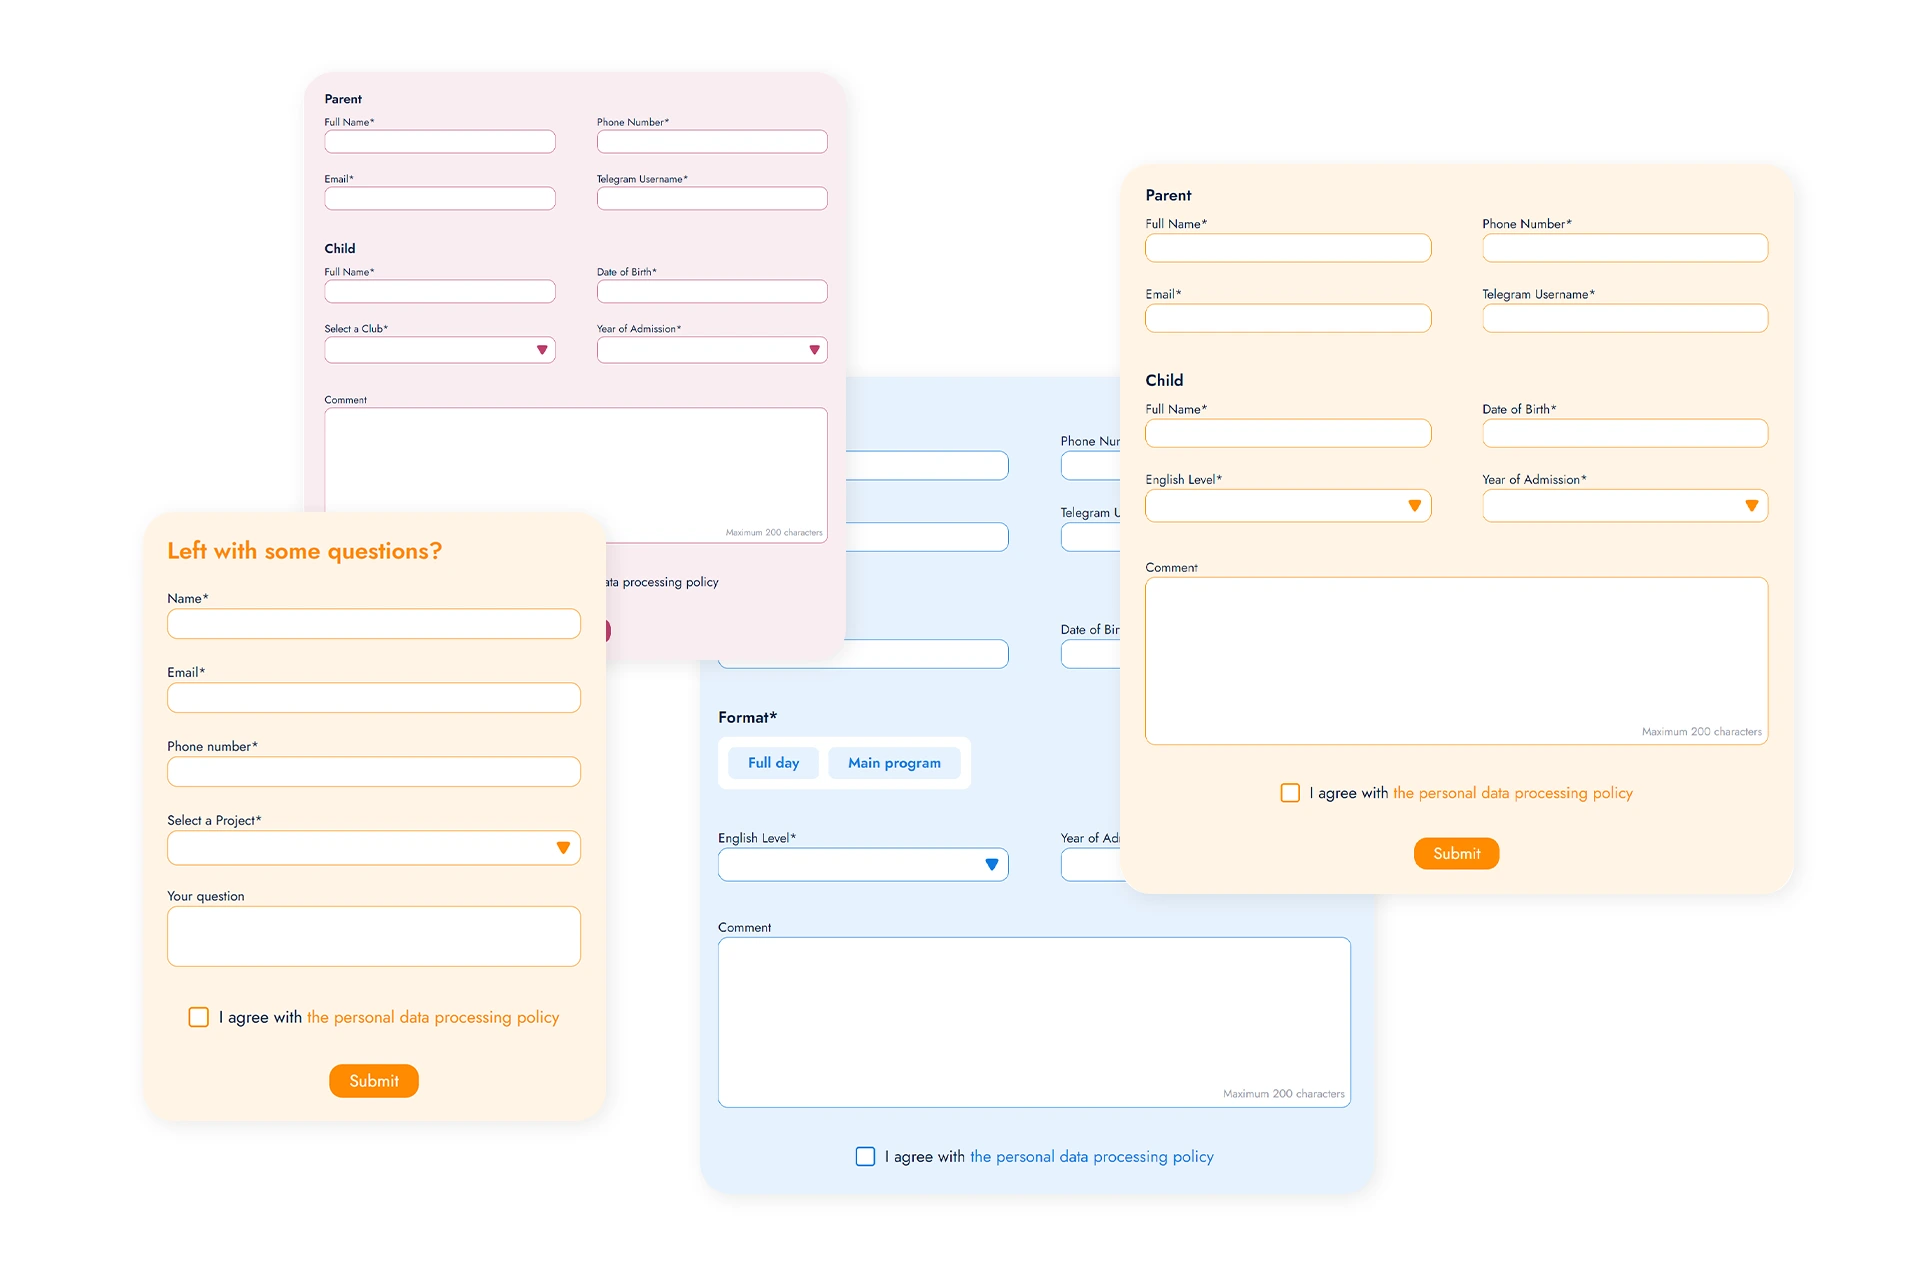Select the Full day format option
1920x1281 pixels.
(x=773, y=763)
